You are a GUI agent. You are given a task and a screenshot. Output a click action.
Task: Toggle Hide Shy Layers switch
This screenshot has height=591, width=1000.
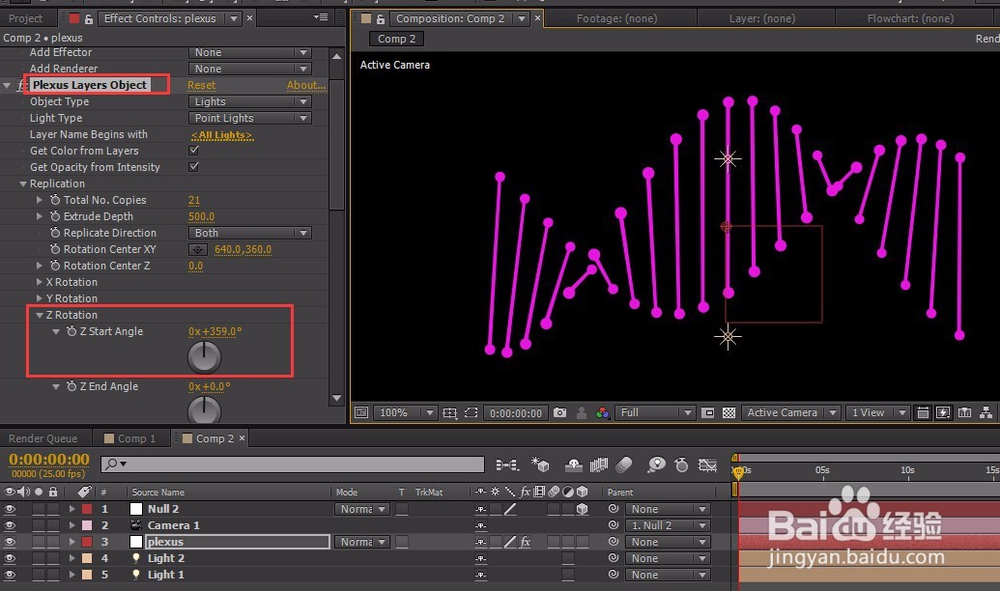[x=573, y=465]
